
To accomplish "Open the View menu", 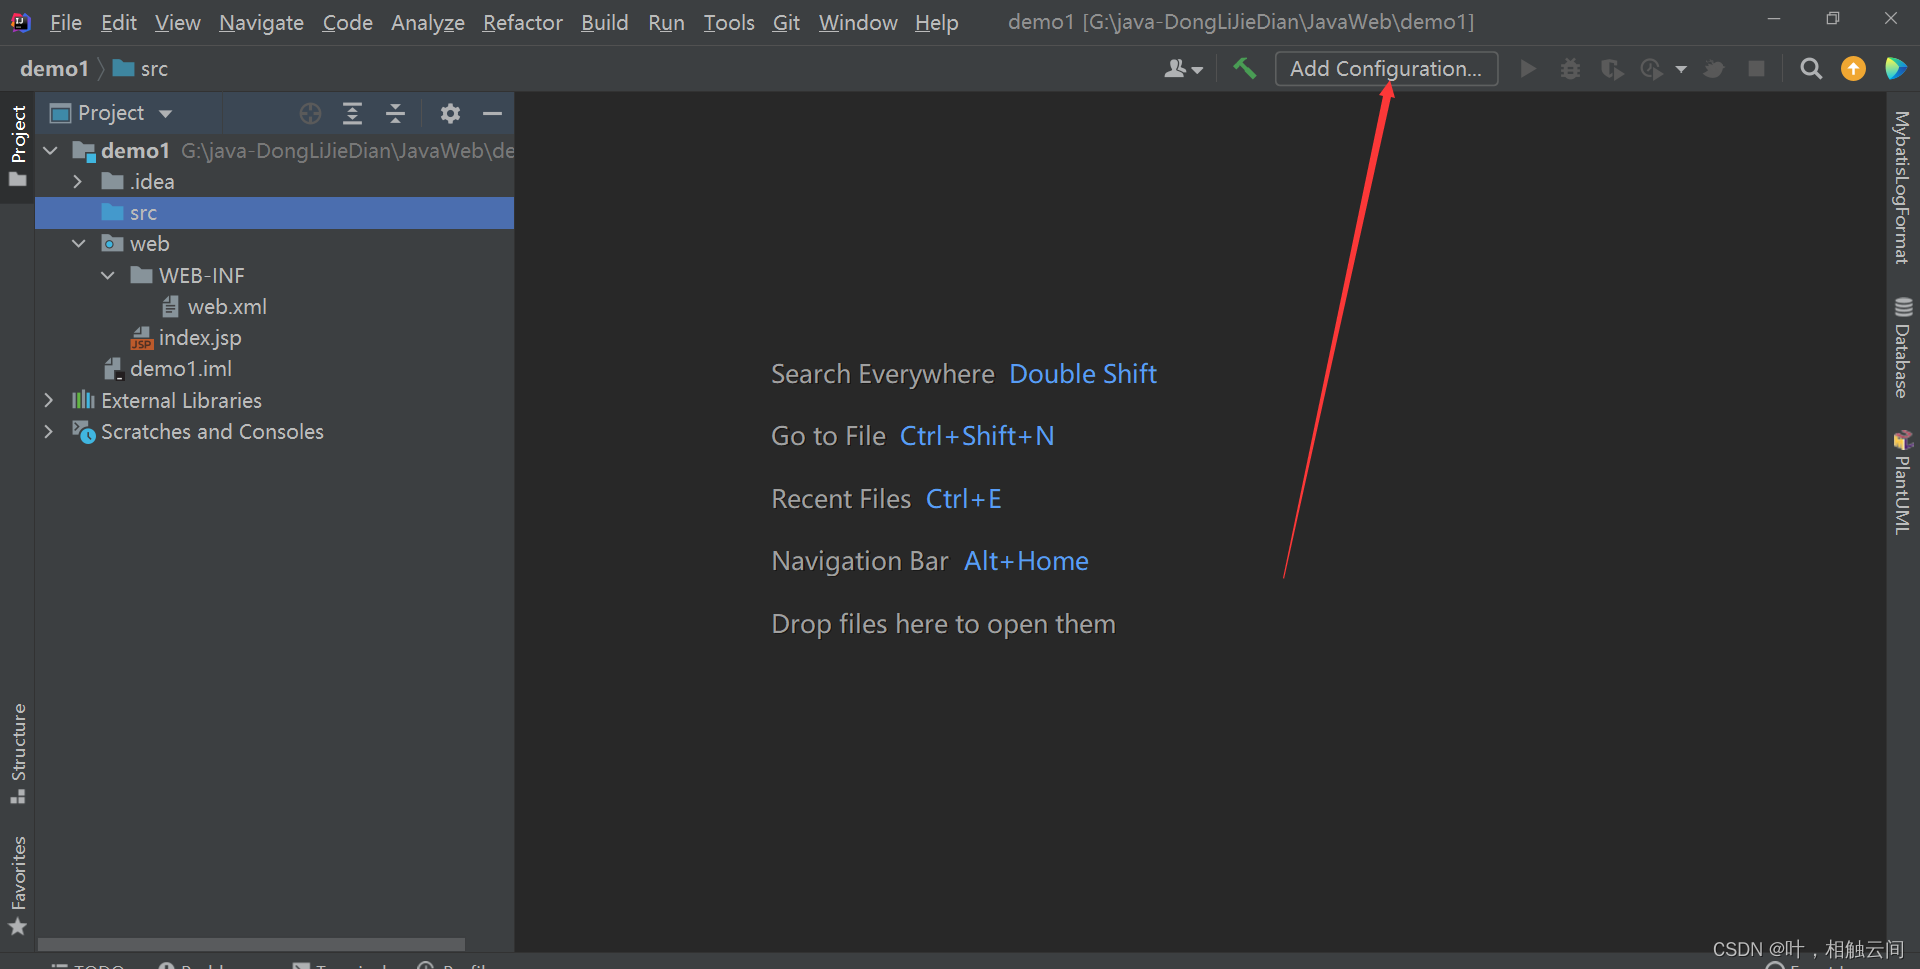I will (177, 22).
